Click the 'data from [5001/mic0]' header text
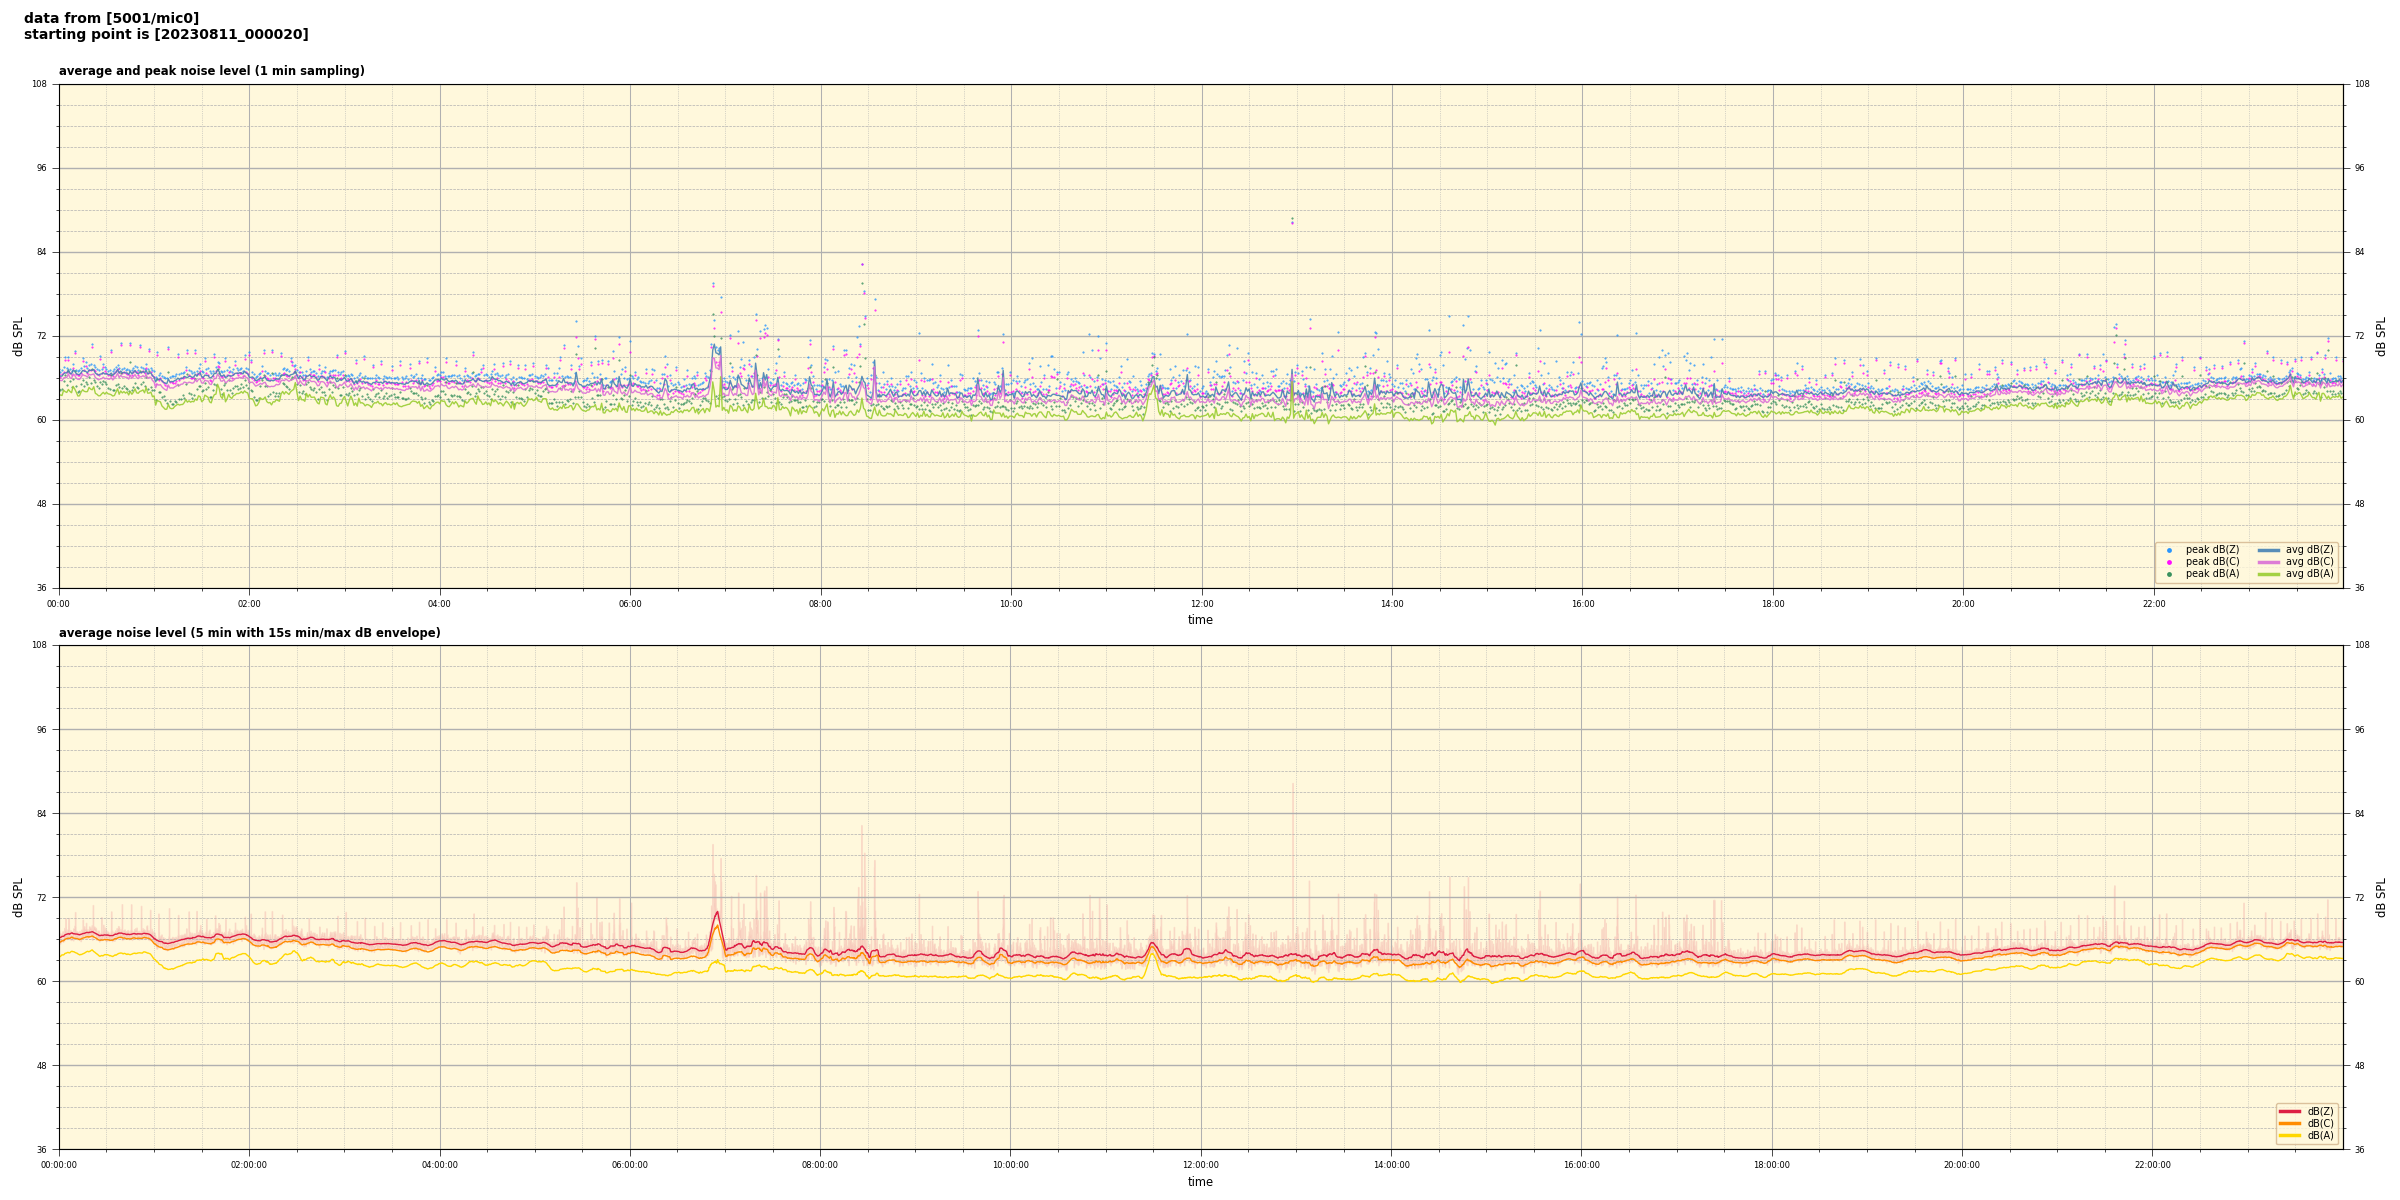Image resolution: width=2400 pixels, height=1200 pixels. click(111, 18)
